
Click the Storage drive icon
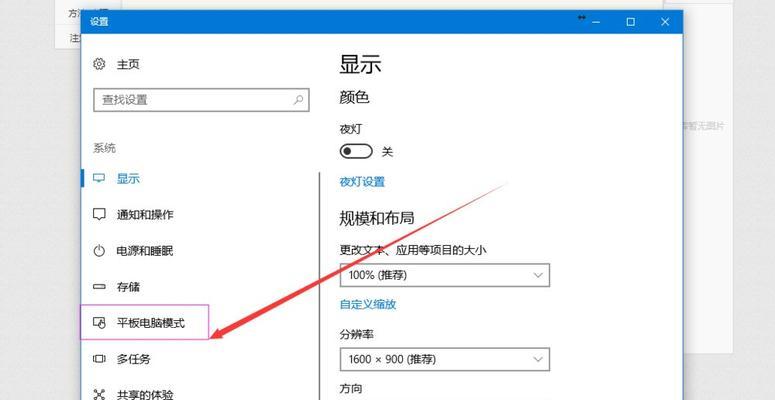pos(99,287)
